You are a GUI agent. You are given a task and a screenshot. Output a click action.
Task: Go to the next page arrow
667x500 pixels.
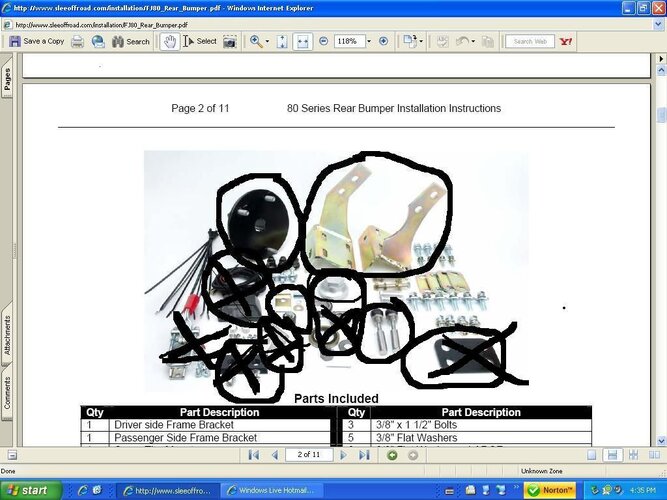tap(343, 455)
